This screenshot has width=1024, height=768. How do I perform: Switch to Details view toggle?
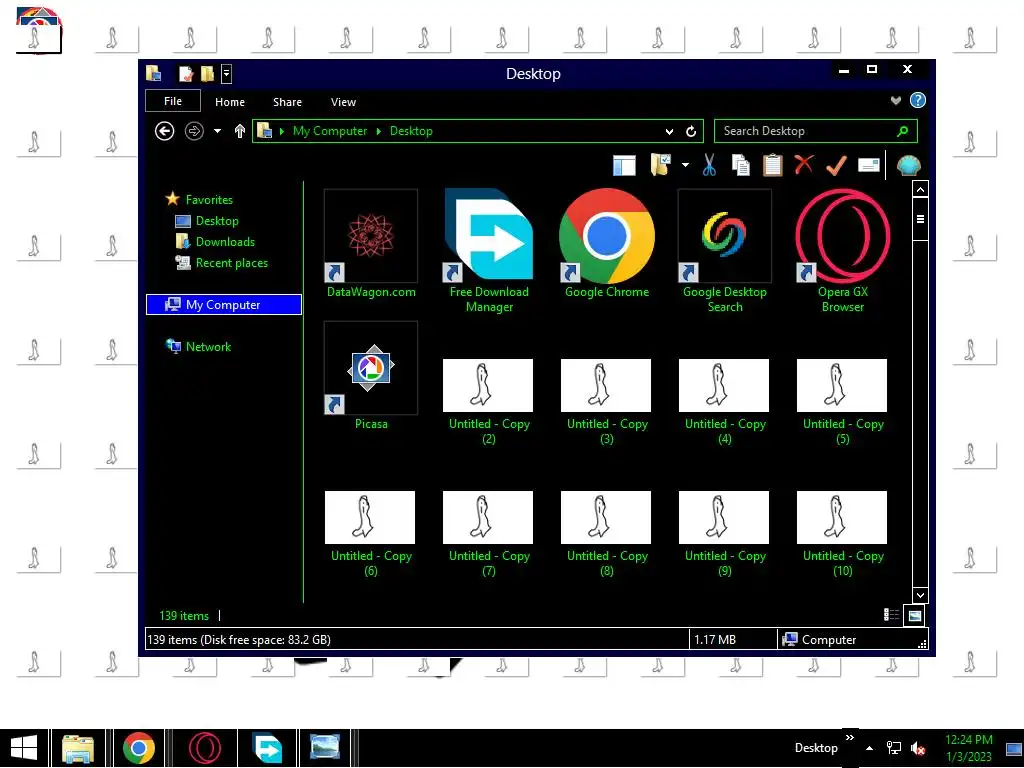(x=891, y=615)
